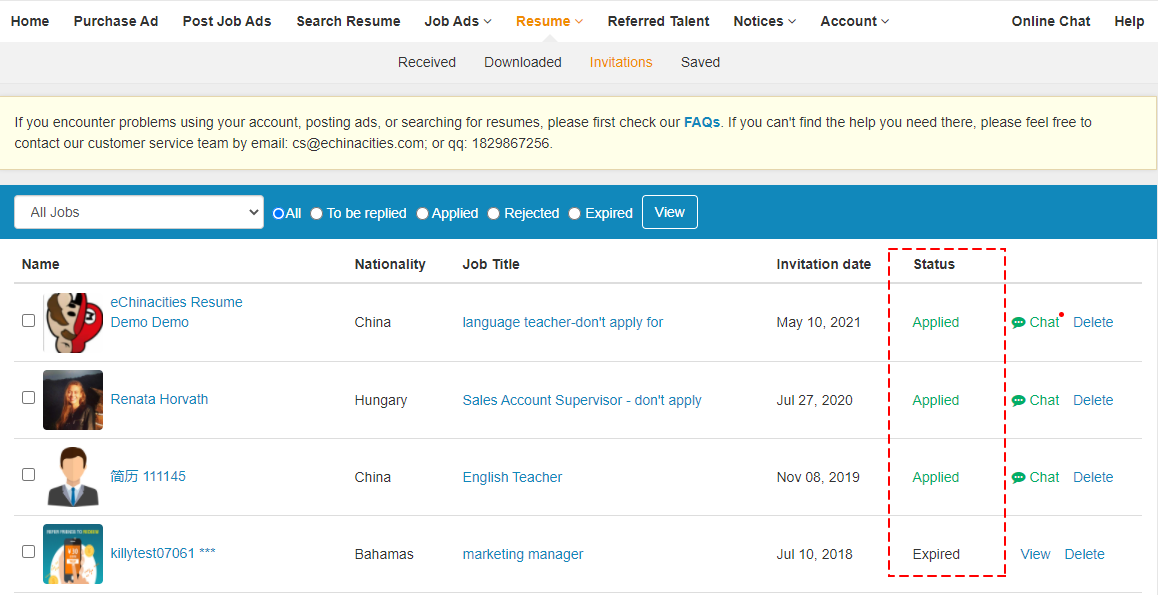
Task: Expand the Job Ads menu
Action: [458, 21]
